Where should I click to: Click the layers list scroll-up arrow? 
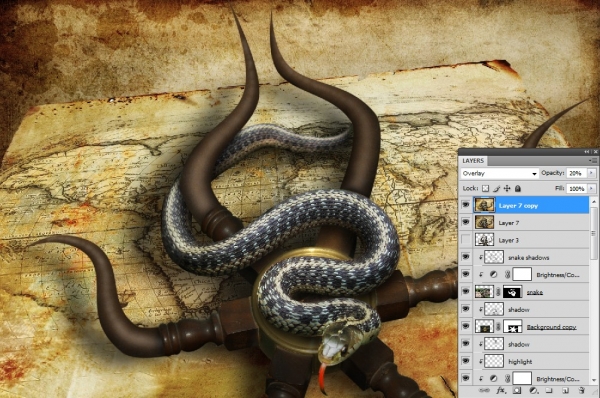594,201
